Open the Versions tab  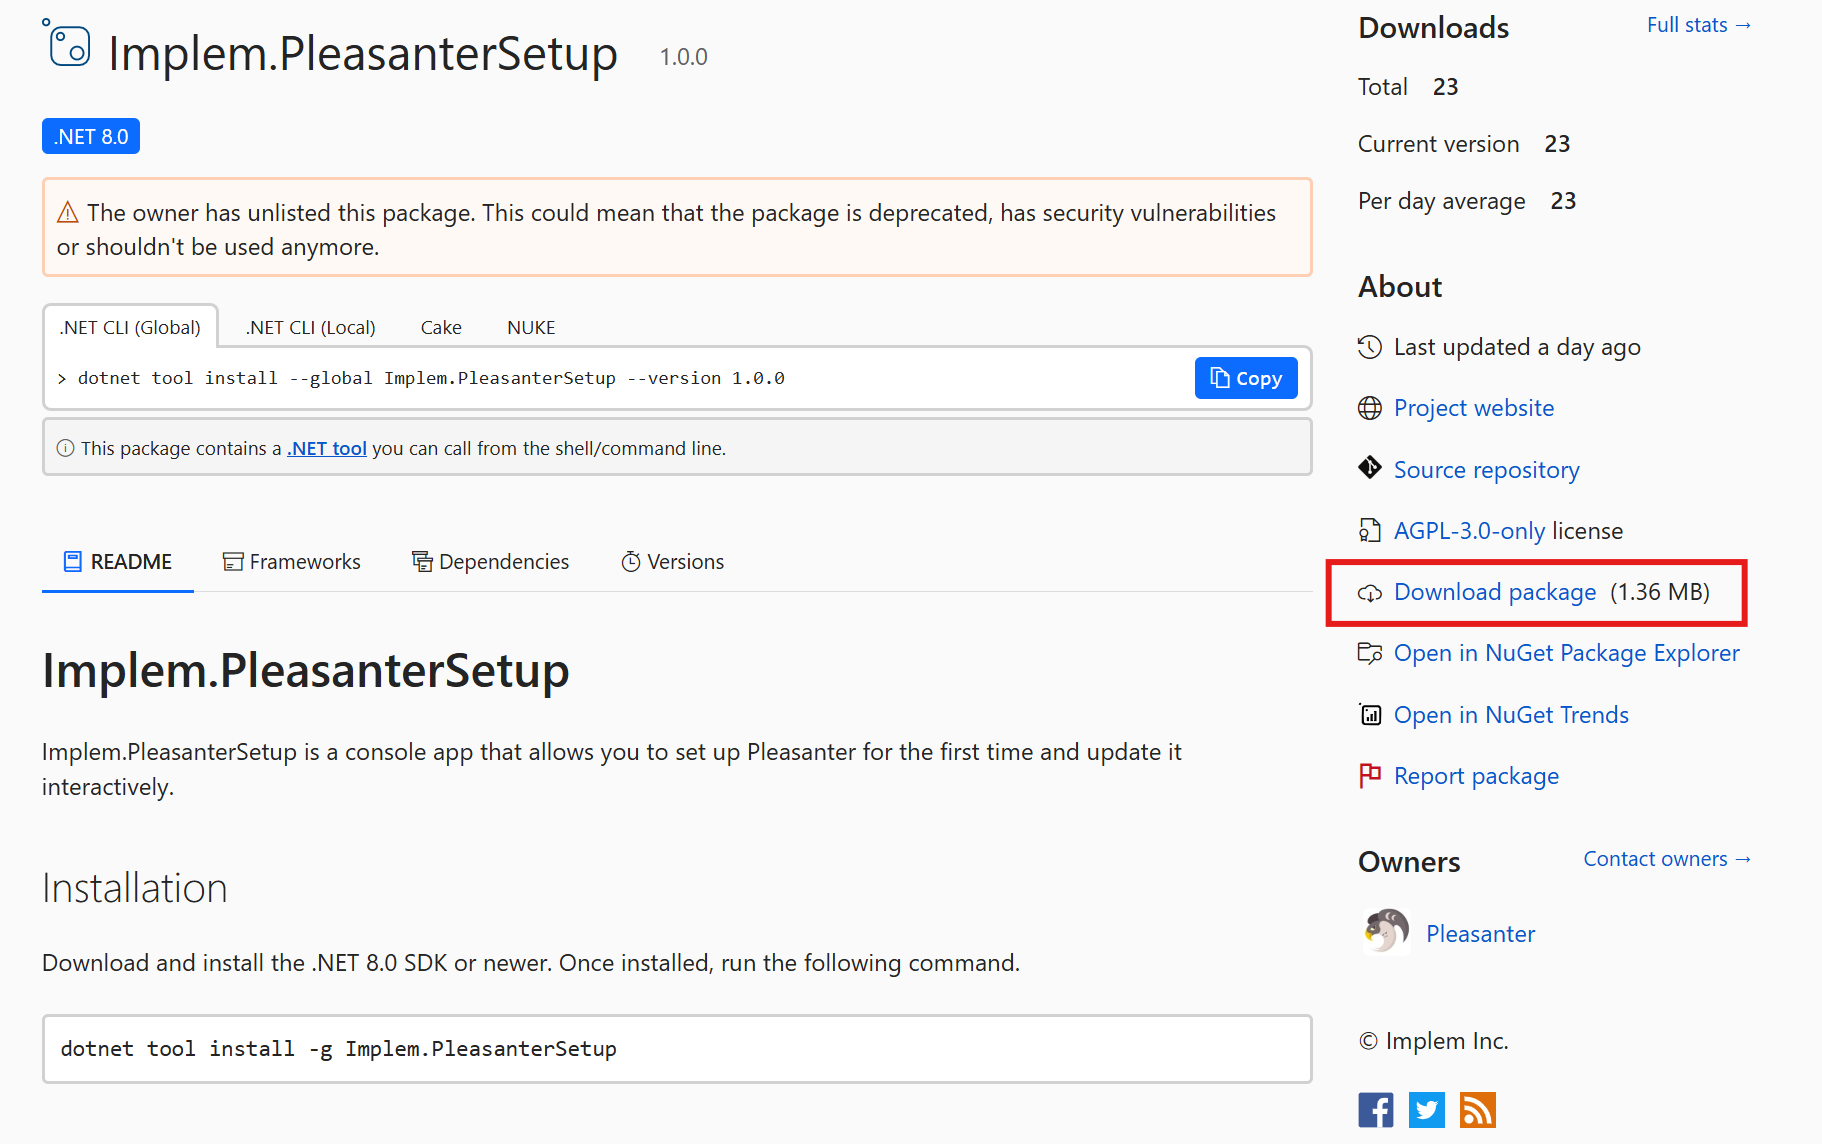673,562
